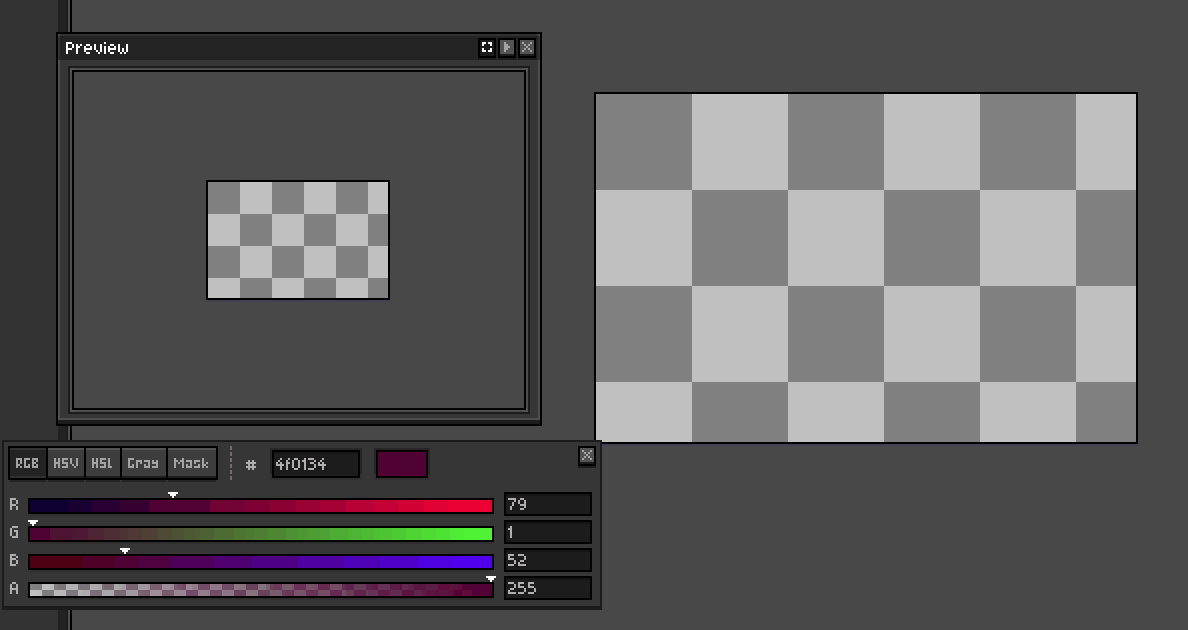Click the small sprite thumbnail in Preview

point(298,240)
